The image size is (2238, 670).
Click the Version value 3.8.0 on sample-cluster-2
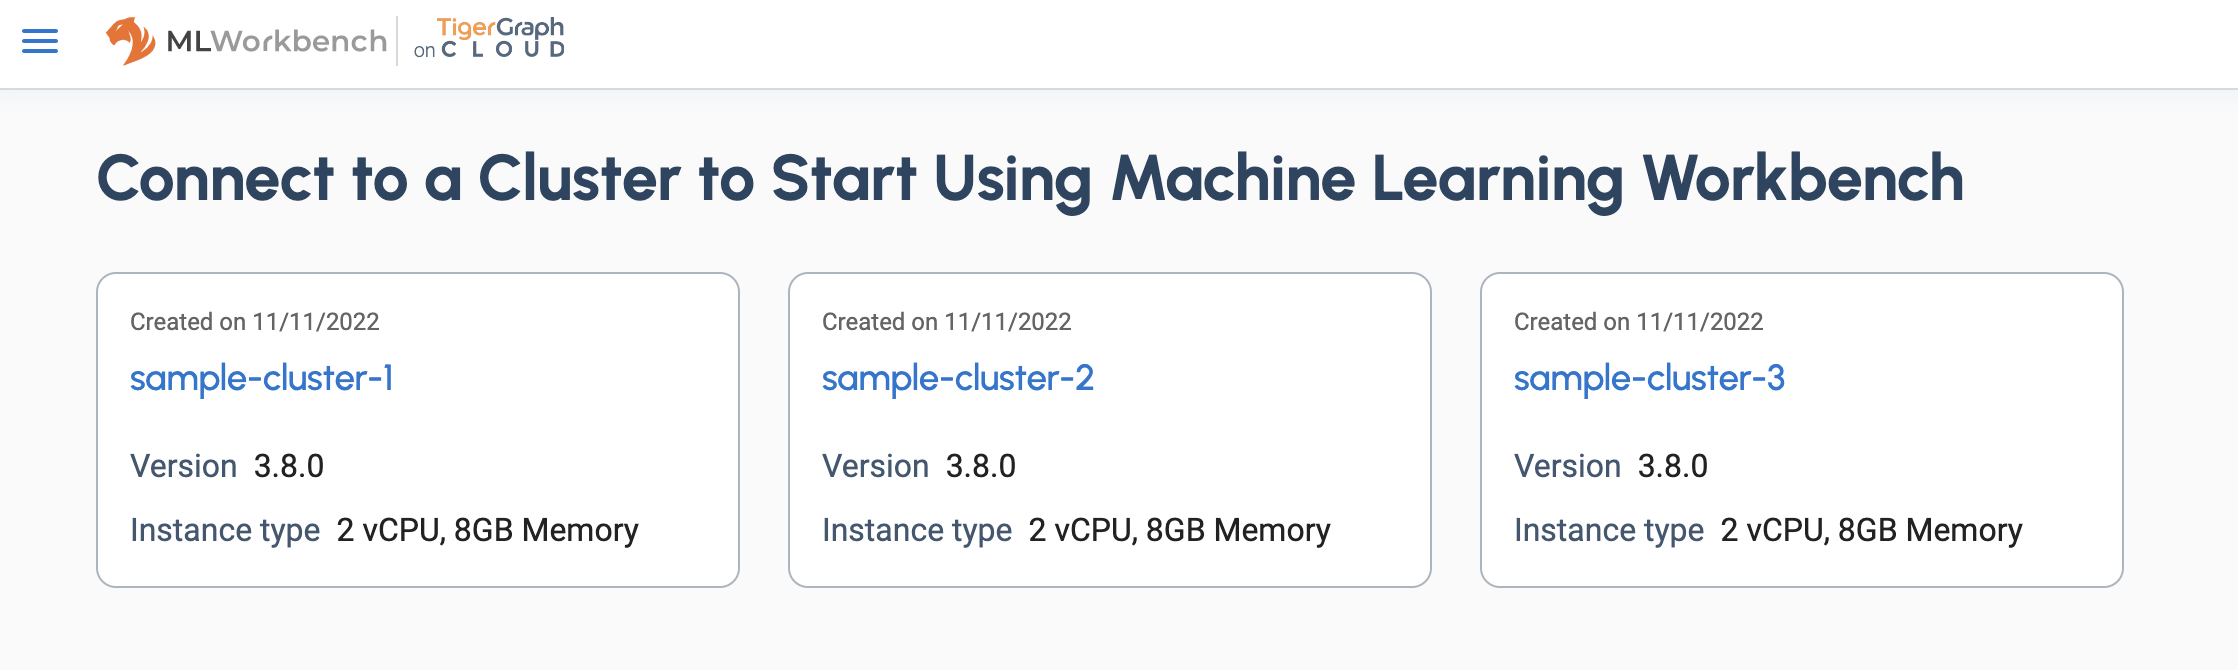pyautogui.click(x=982, y=465)
